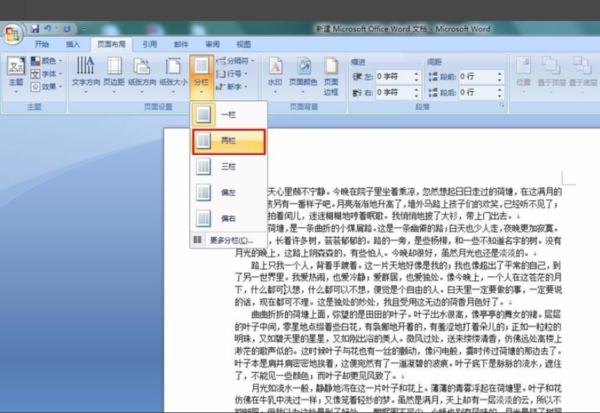Expand the 颜色 theme colors dropdown

46,60
